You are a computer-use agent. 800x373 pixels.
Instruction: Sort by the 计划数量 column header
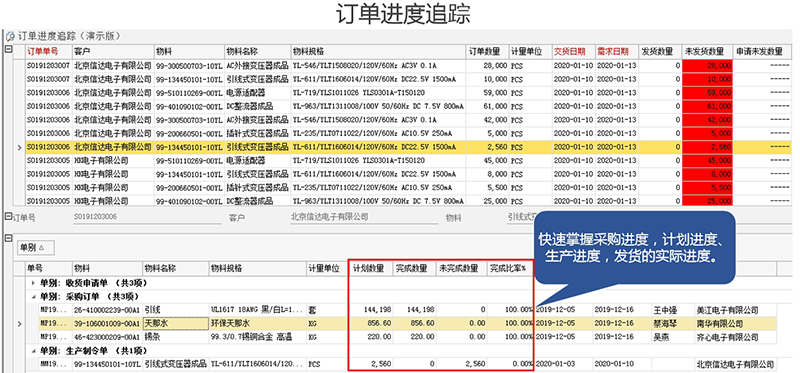pyautogui.click(x=371, y=268)
